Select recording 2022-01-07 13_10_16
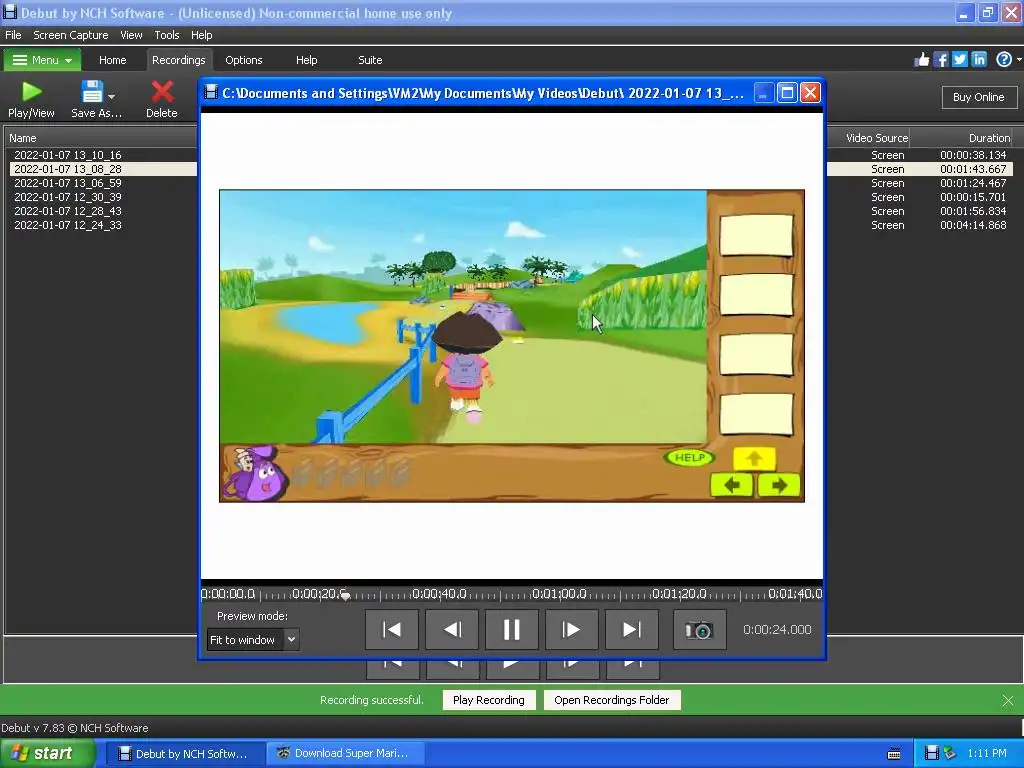This screenshot has height=768, width=1024. [x=68, y=155]
